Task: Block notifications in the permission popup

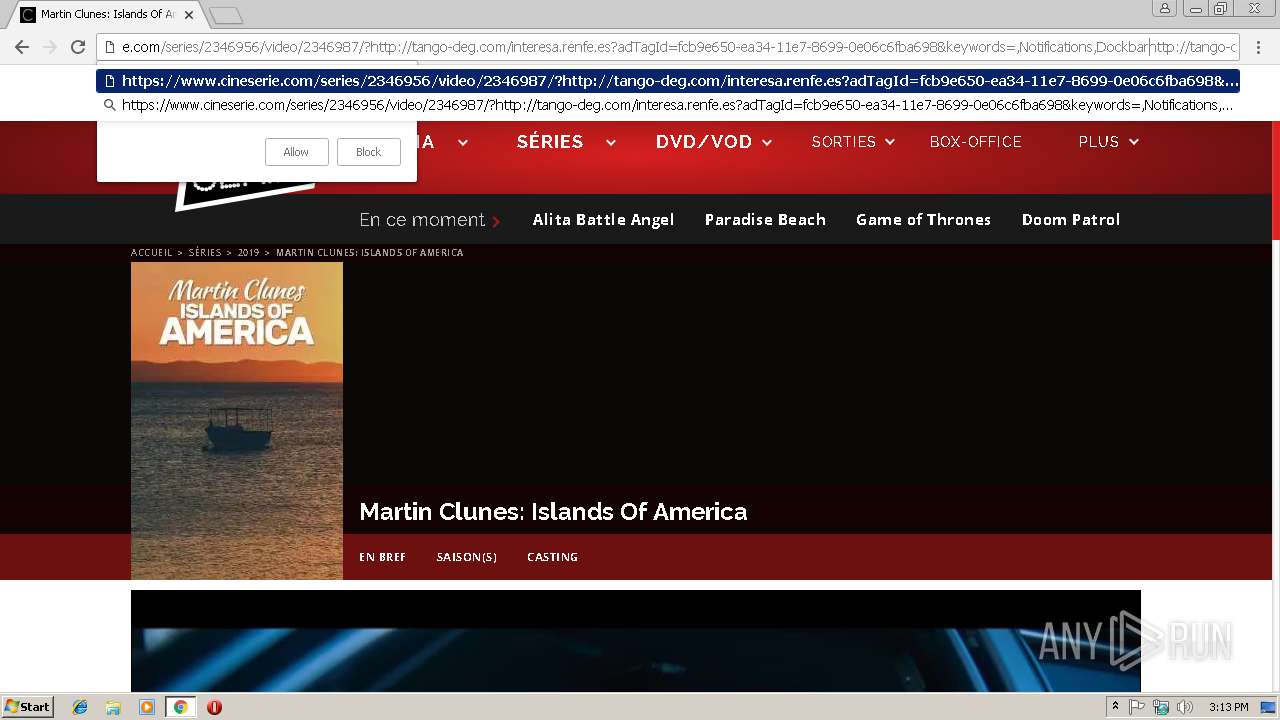Action: (368, 152)
